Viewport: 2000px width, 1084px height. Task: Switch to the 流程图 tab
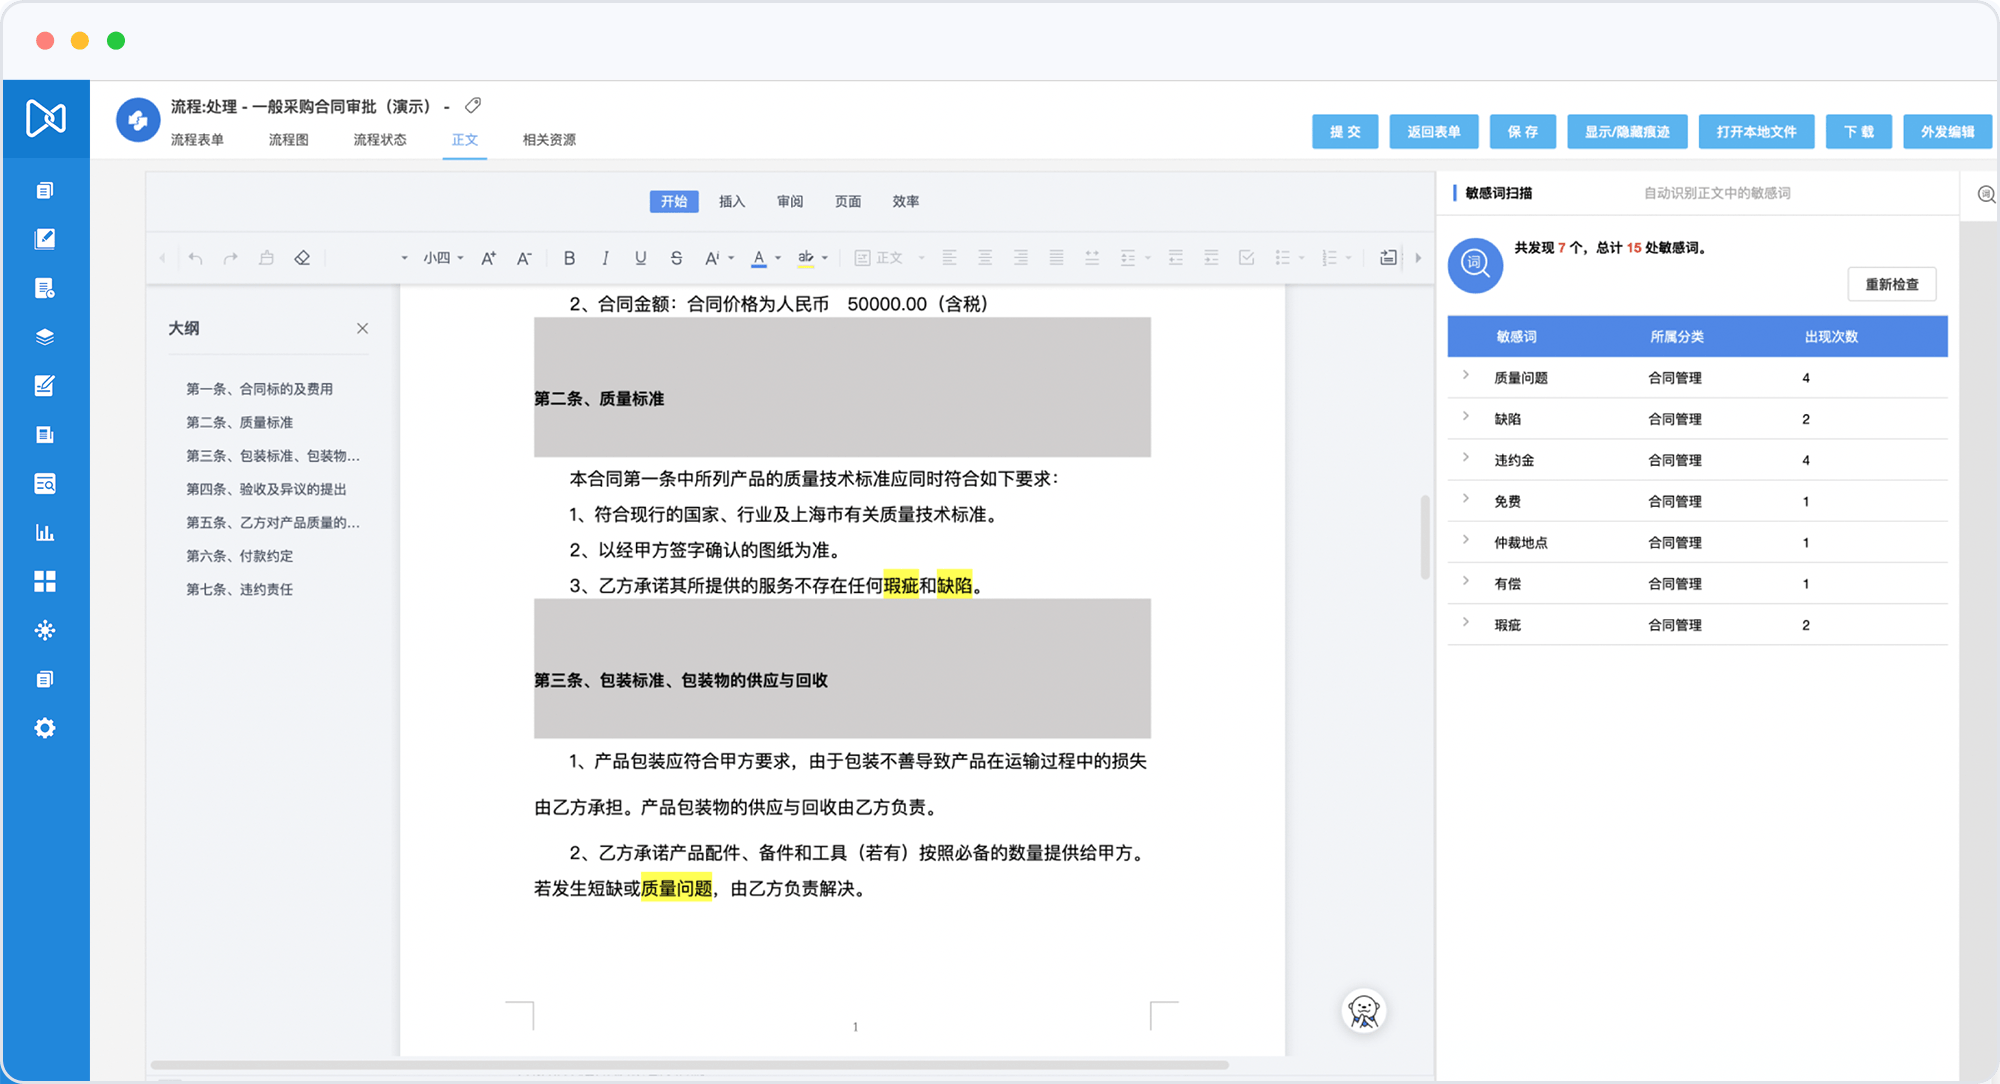click(x=288, y=139)
